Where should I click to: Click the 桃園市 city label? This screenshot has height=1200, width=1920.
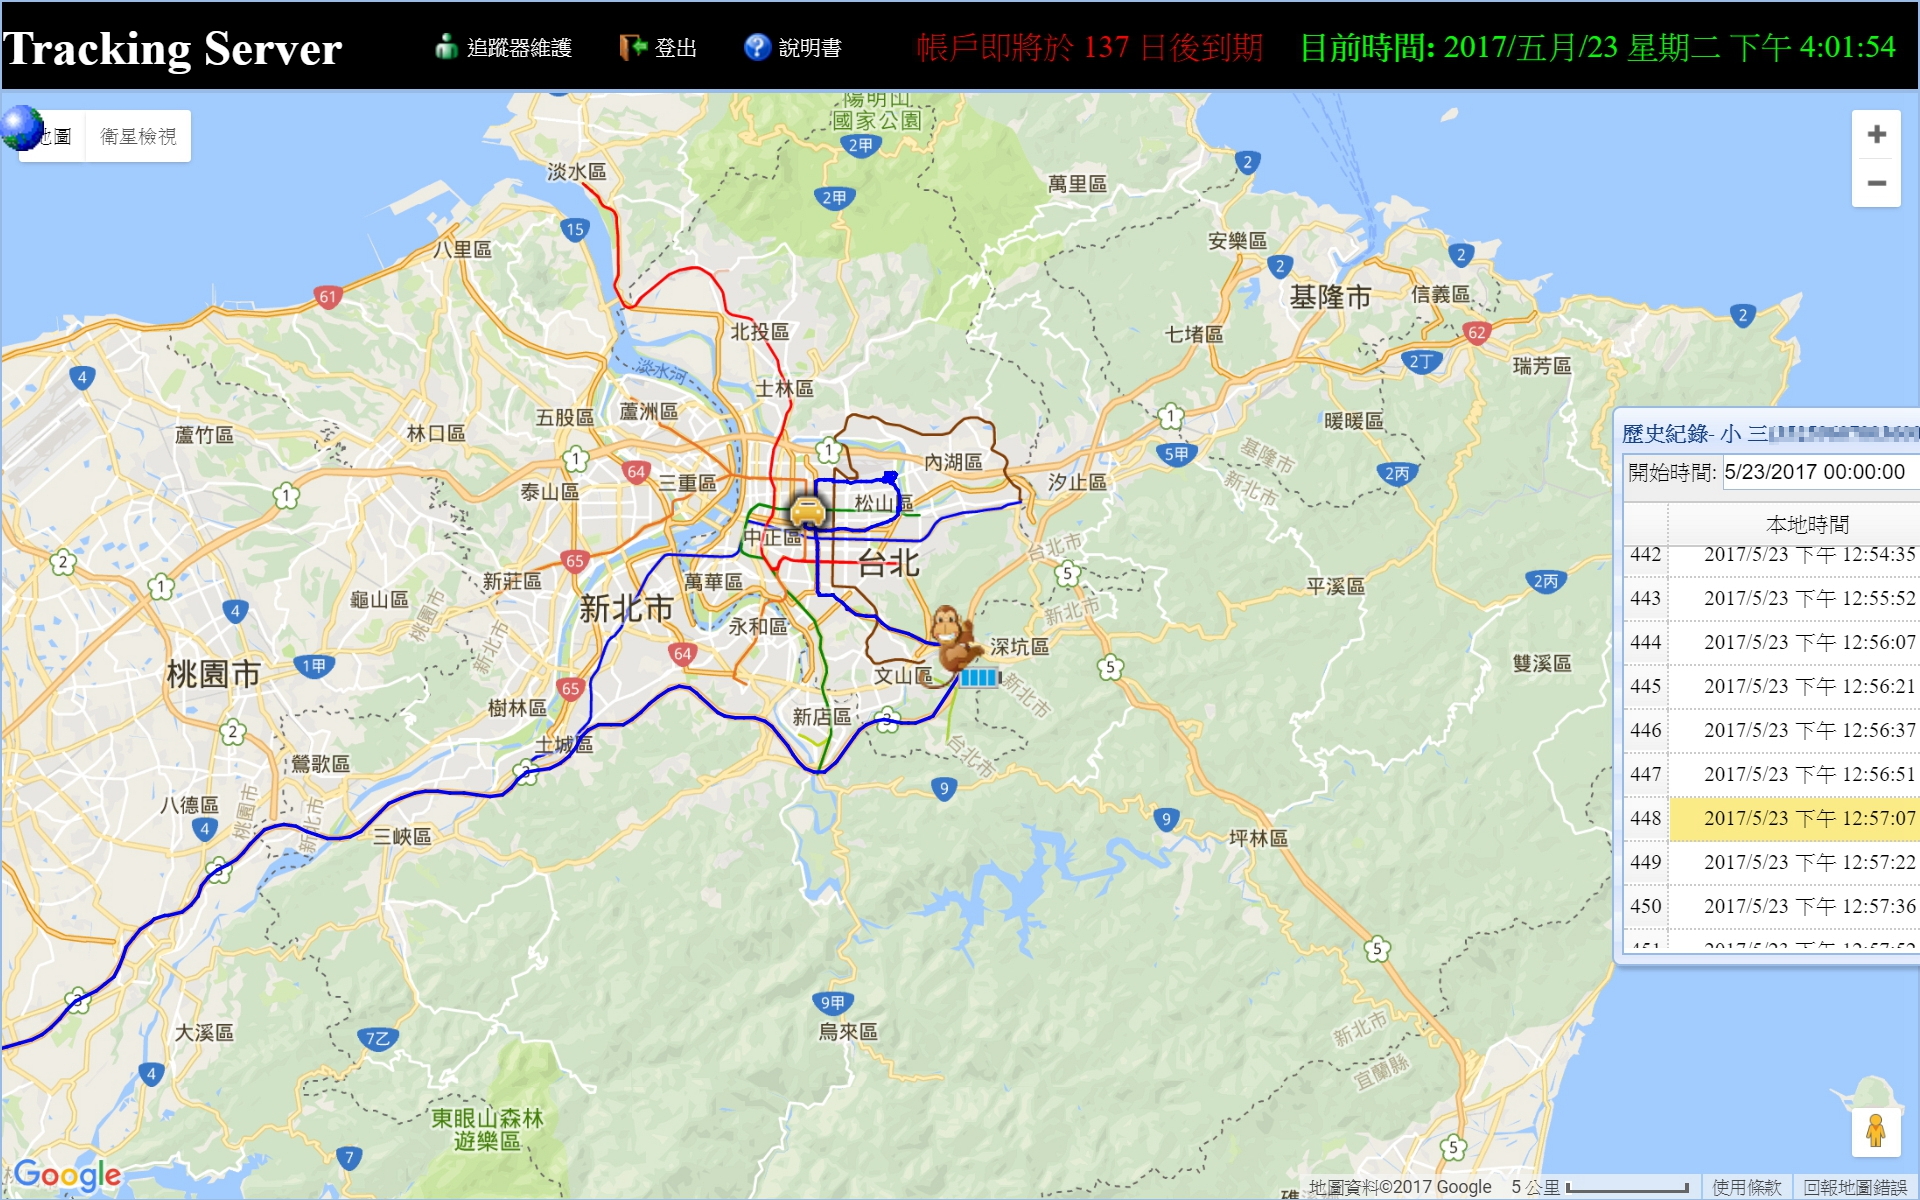[x=213, y=674]
